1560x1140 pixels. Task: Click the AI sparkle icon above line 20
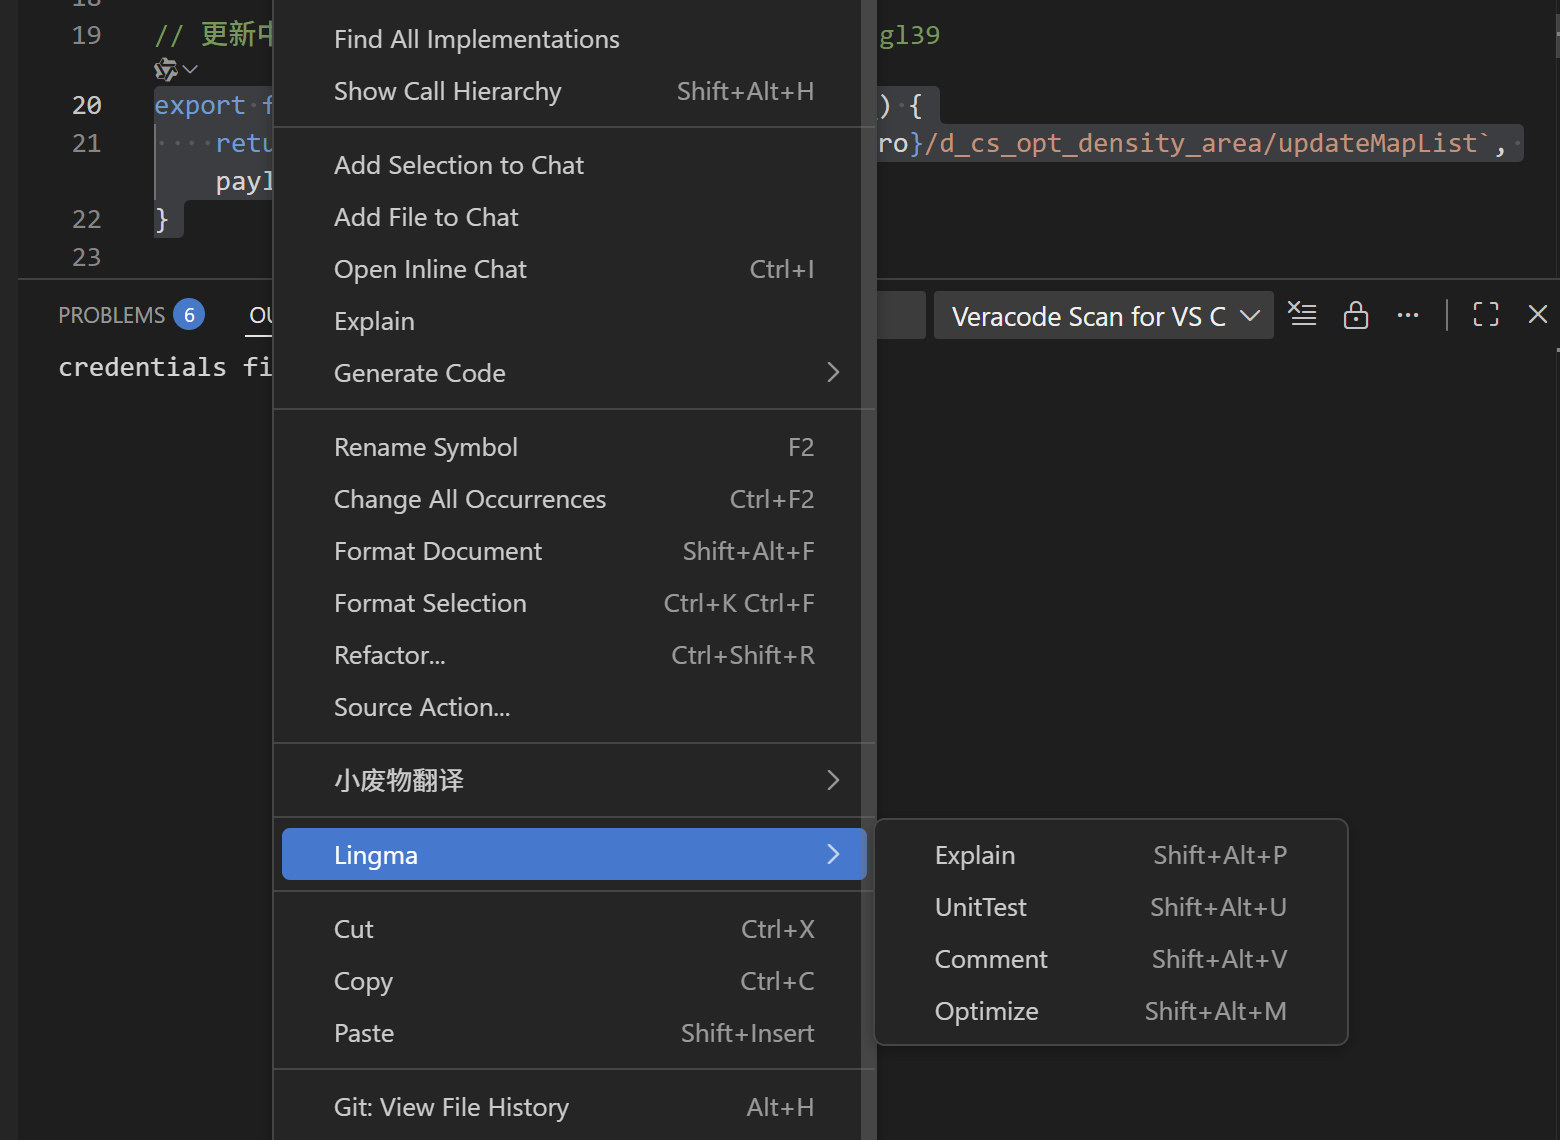pos(166,70)
